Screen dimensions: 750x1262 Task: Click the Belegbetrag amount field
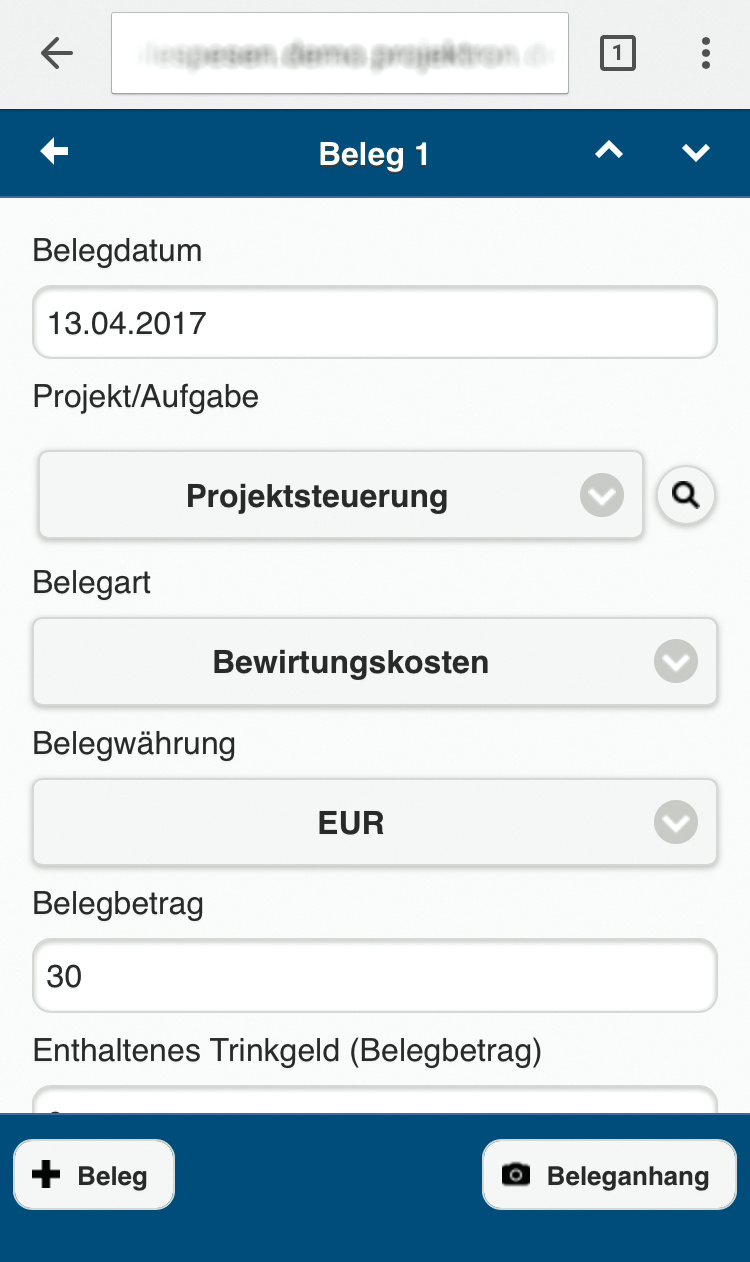tap(375, 975)
